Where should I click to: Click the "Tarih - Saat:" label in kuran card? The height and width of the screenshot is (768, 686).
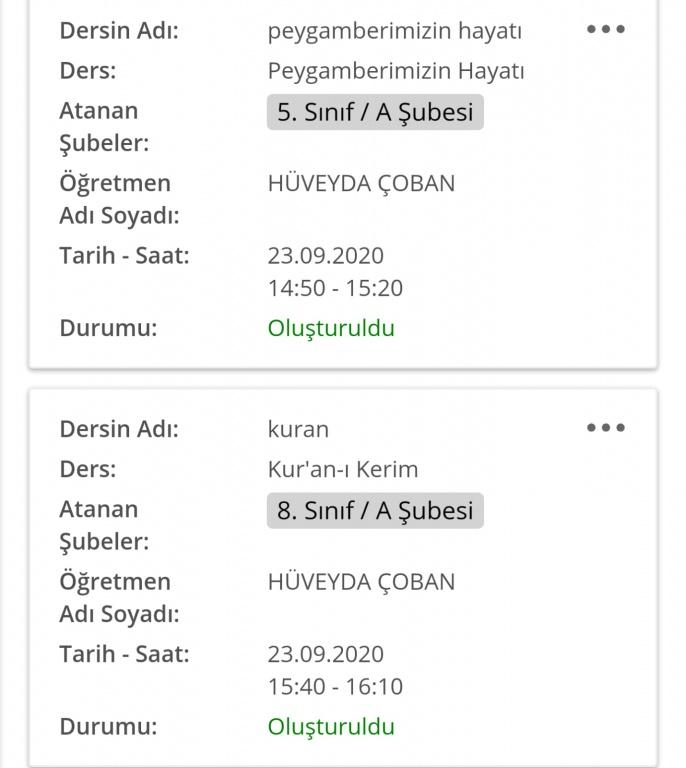click(x=124, y=654)
